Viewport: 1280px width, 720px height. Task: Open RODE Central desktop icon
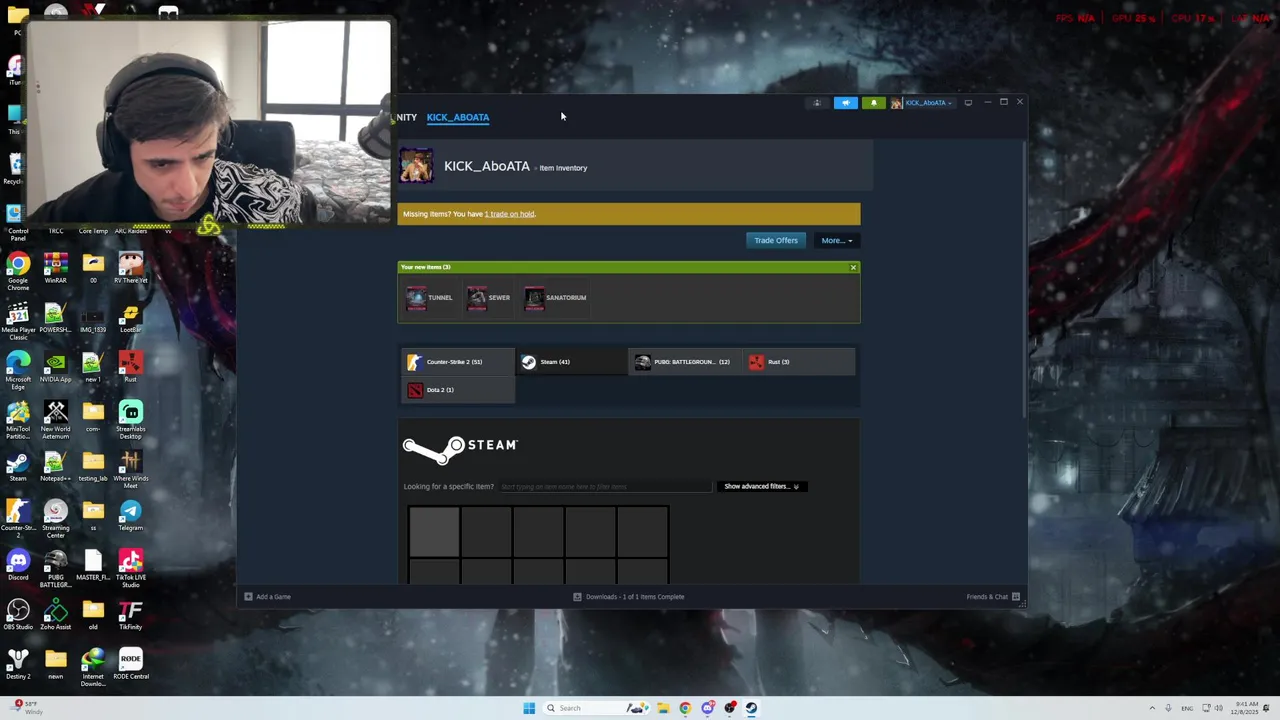click(x=130, y=664)
